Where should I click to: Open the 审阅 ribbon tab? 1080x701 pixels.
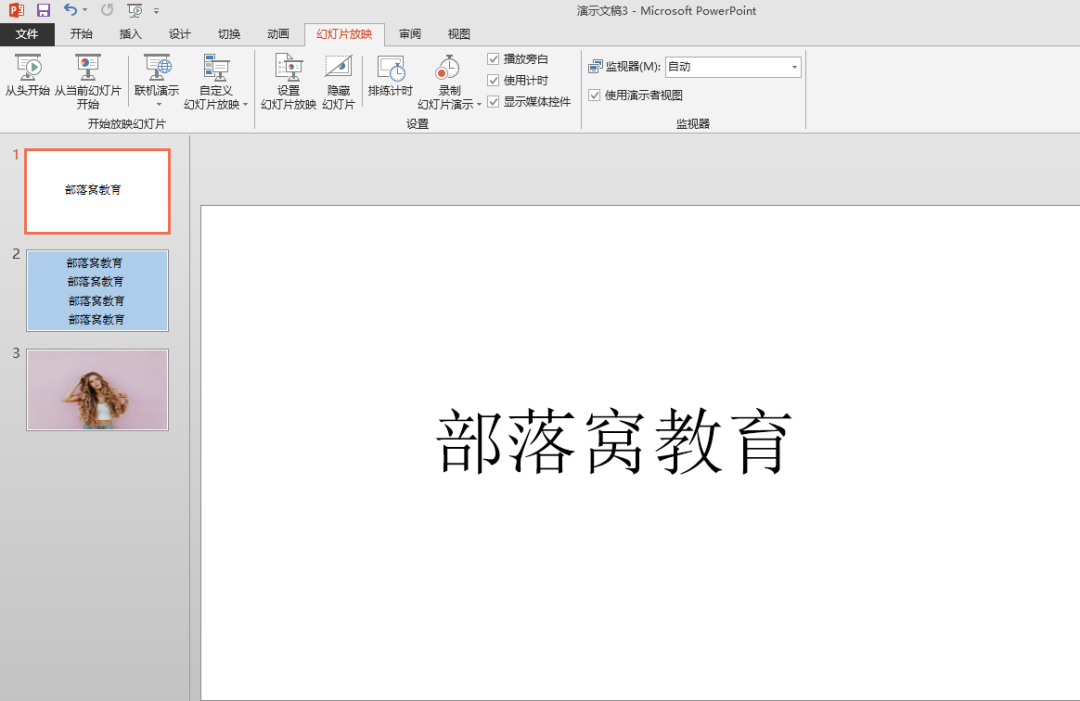(x=409, y=33)
